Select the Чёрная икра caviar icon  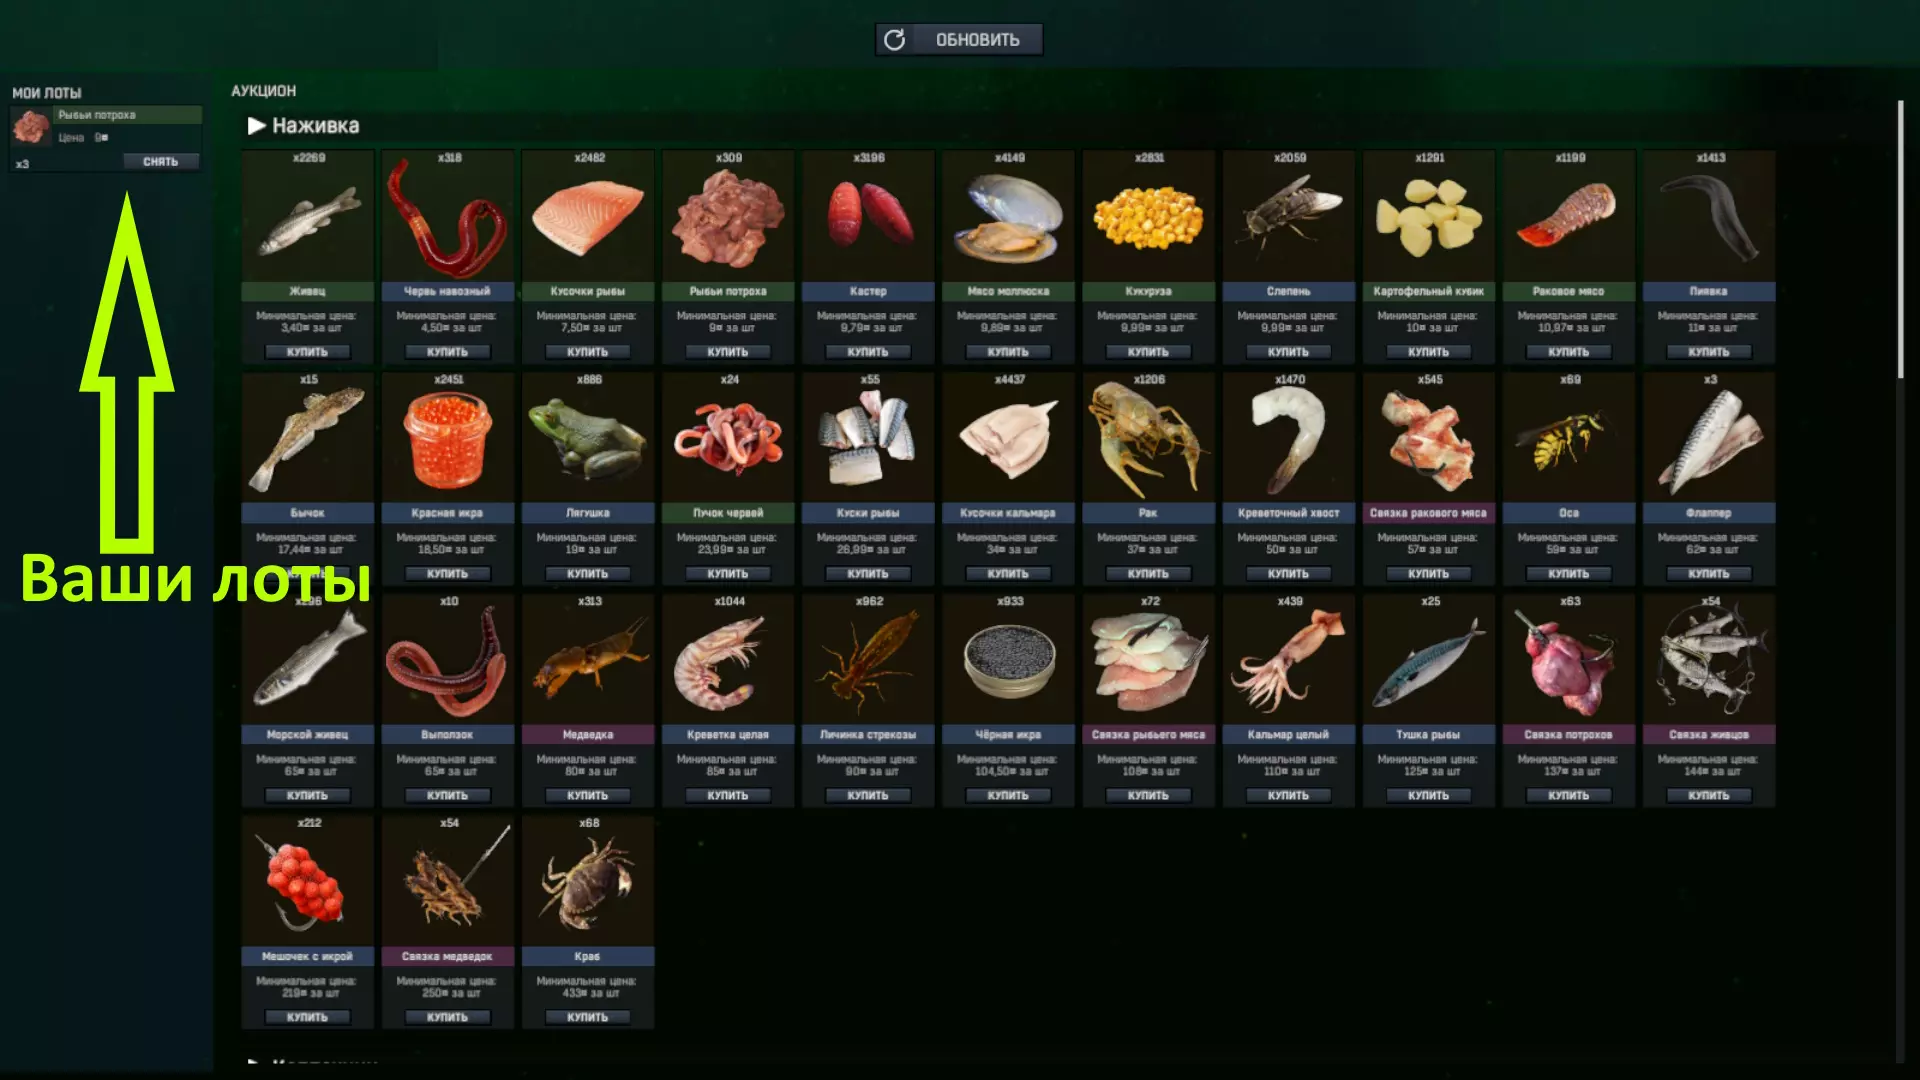(1009, 662)
